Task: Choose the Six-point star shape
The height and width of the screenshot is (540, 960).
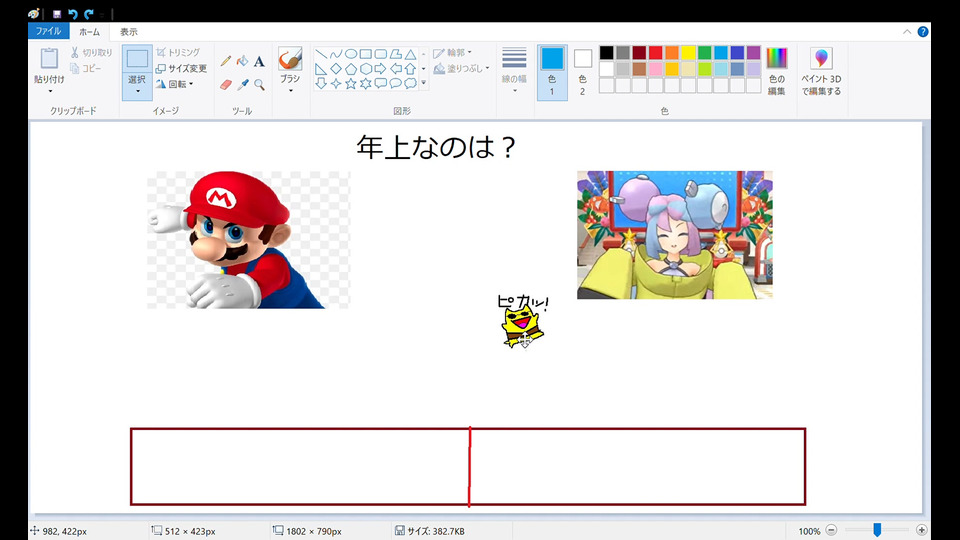Action: click(366, 83)
